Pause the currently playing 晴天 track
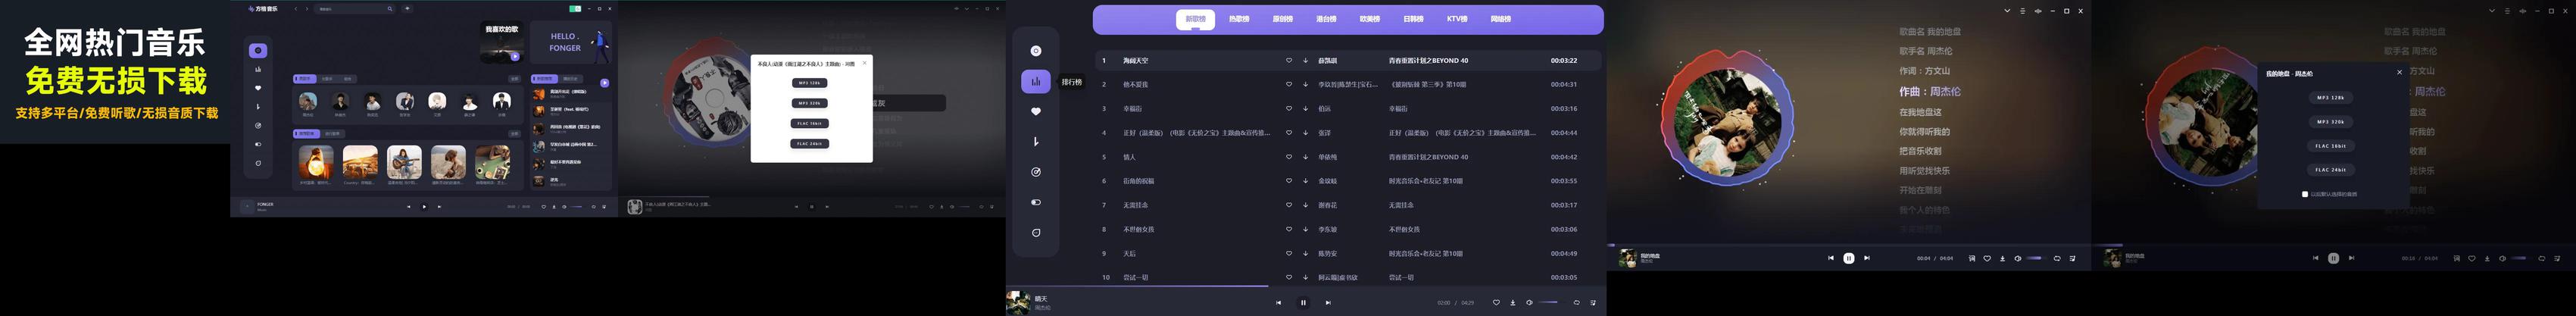Screen dimensions: 2576x316 click(1303, 303)
